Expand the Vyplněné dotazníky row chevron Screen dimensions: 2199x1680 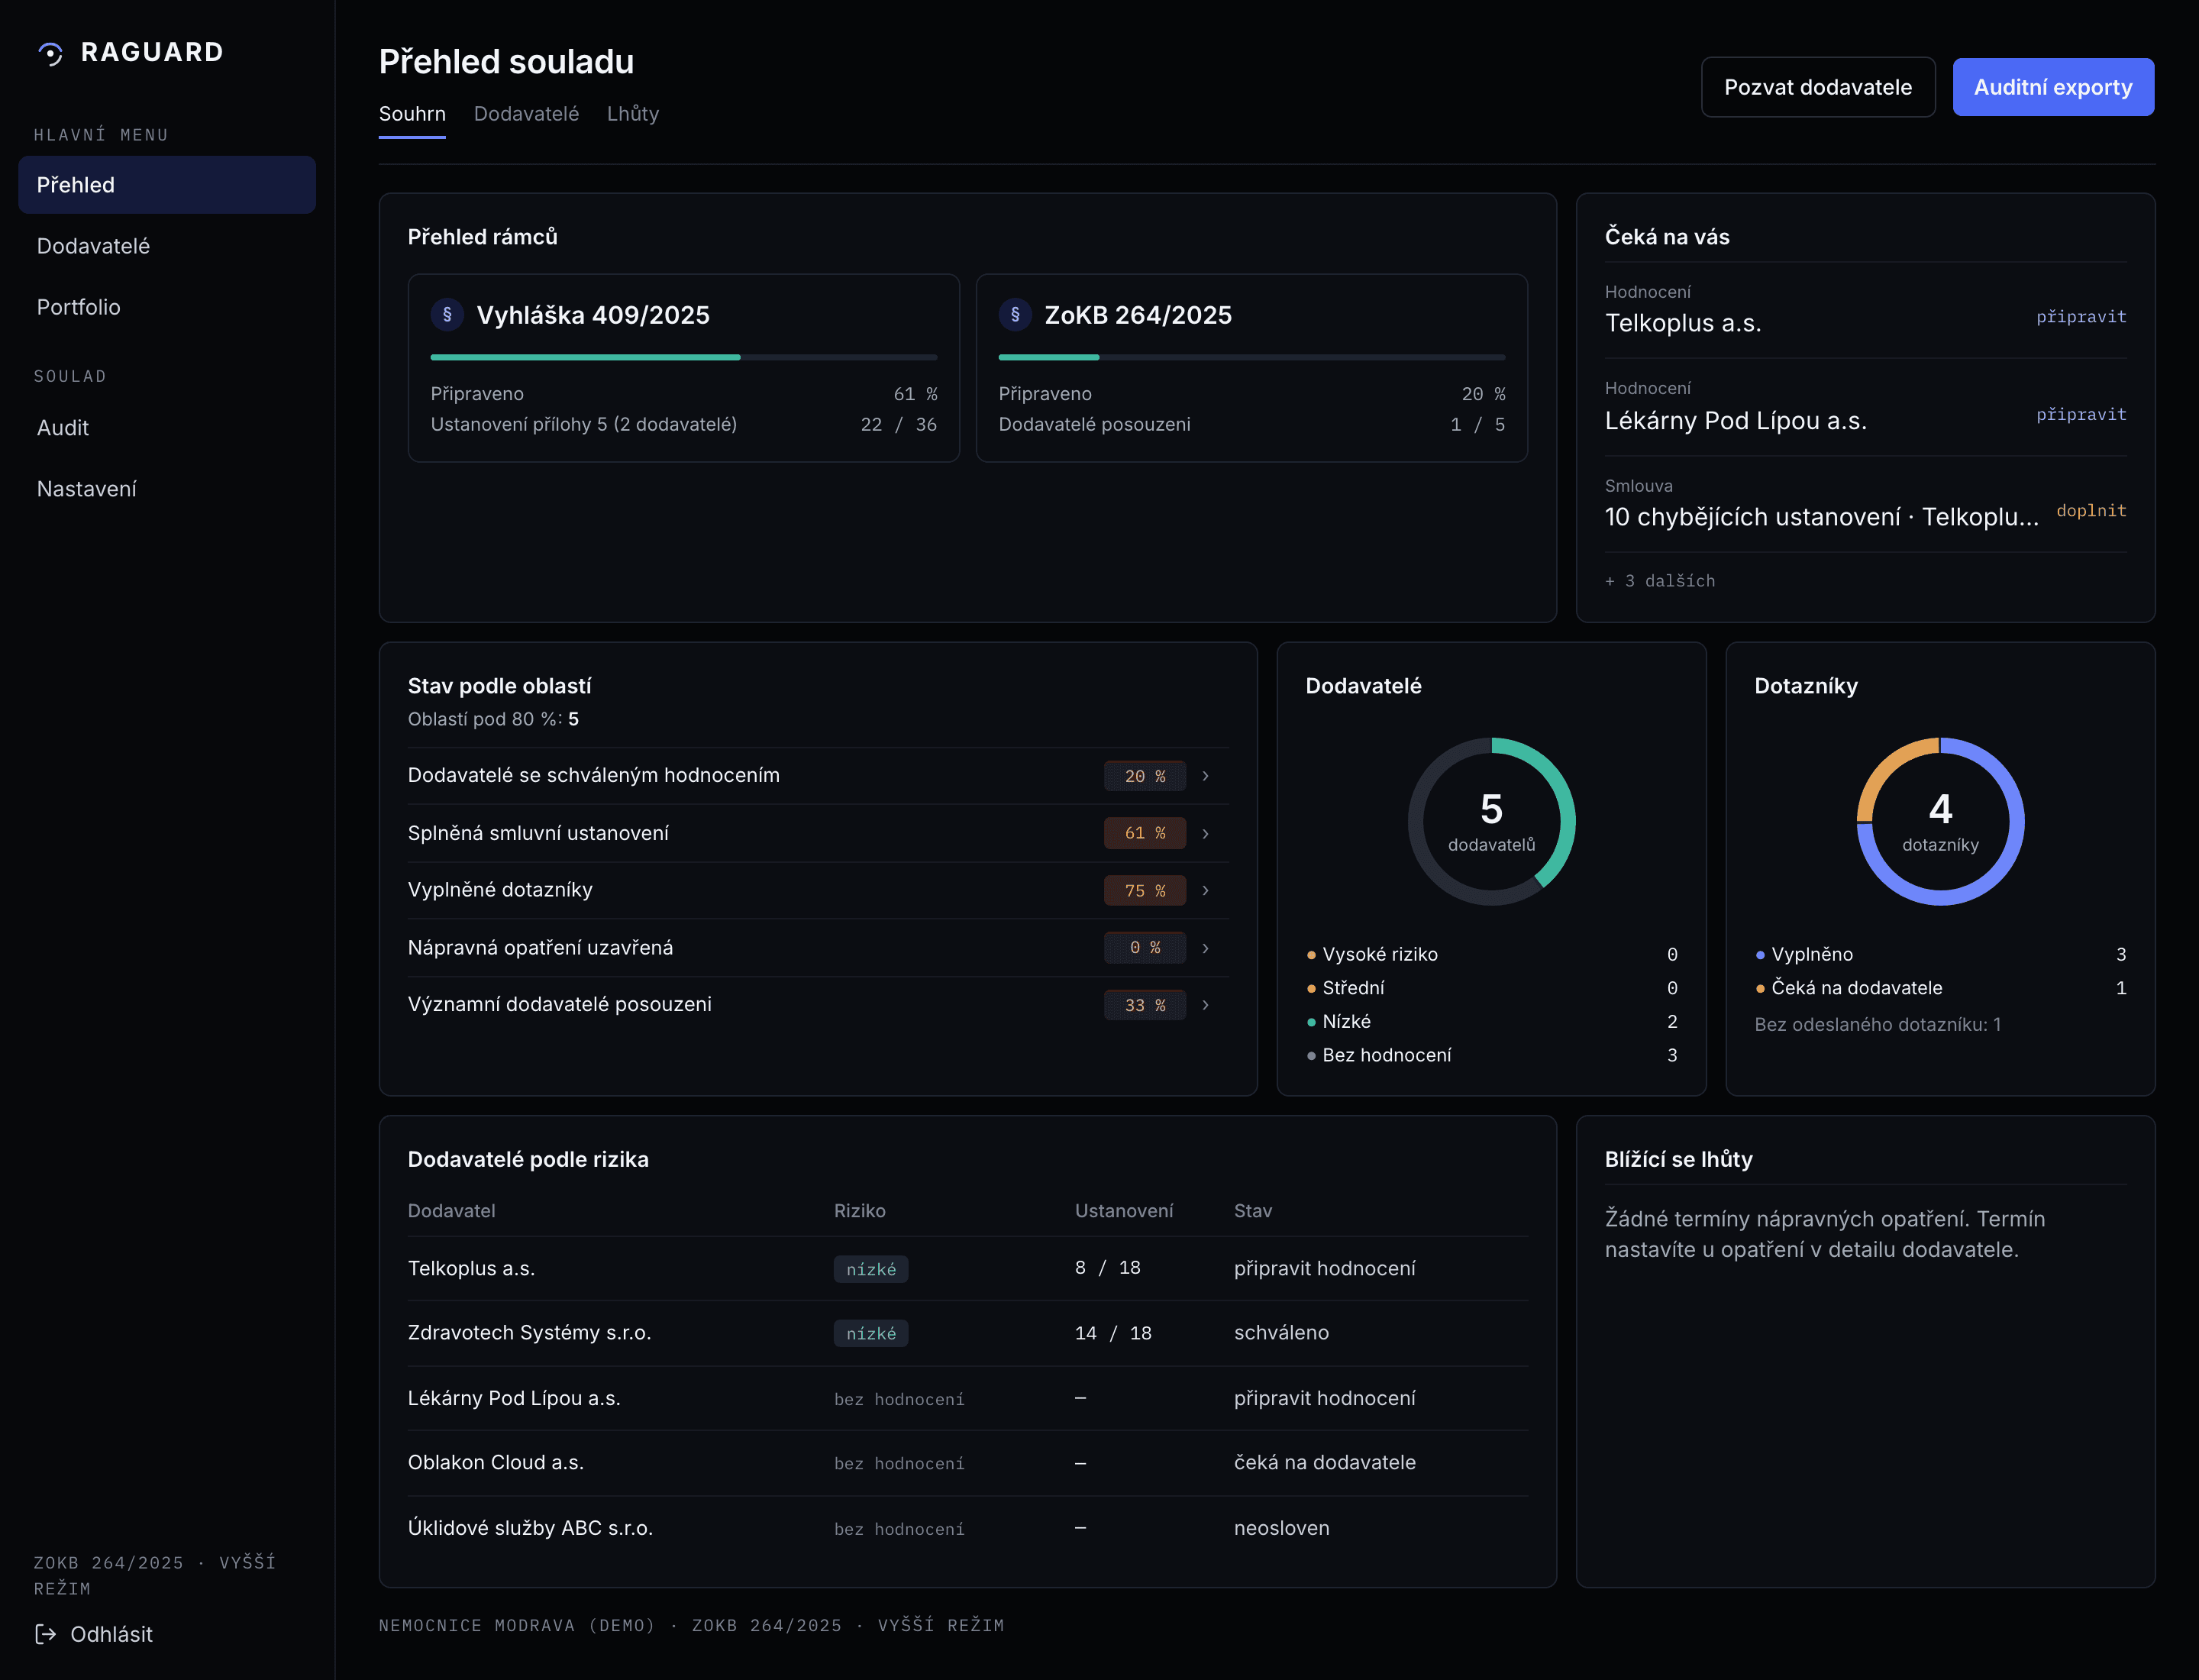[x=1205, y=890]
